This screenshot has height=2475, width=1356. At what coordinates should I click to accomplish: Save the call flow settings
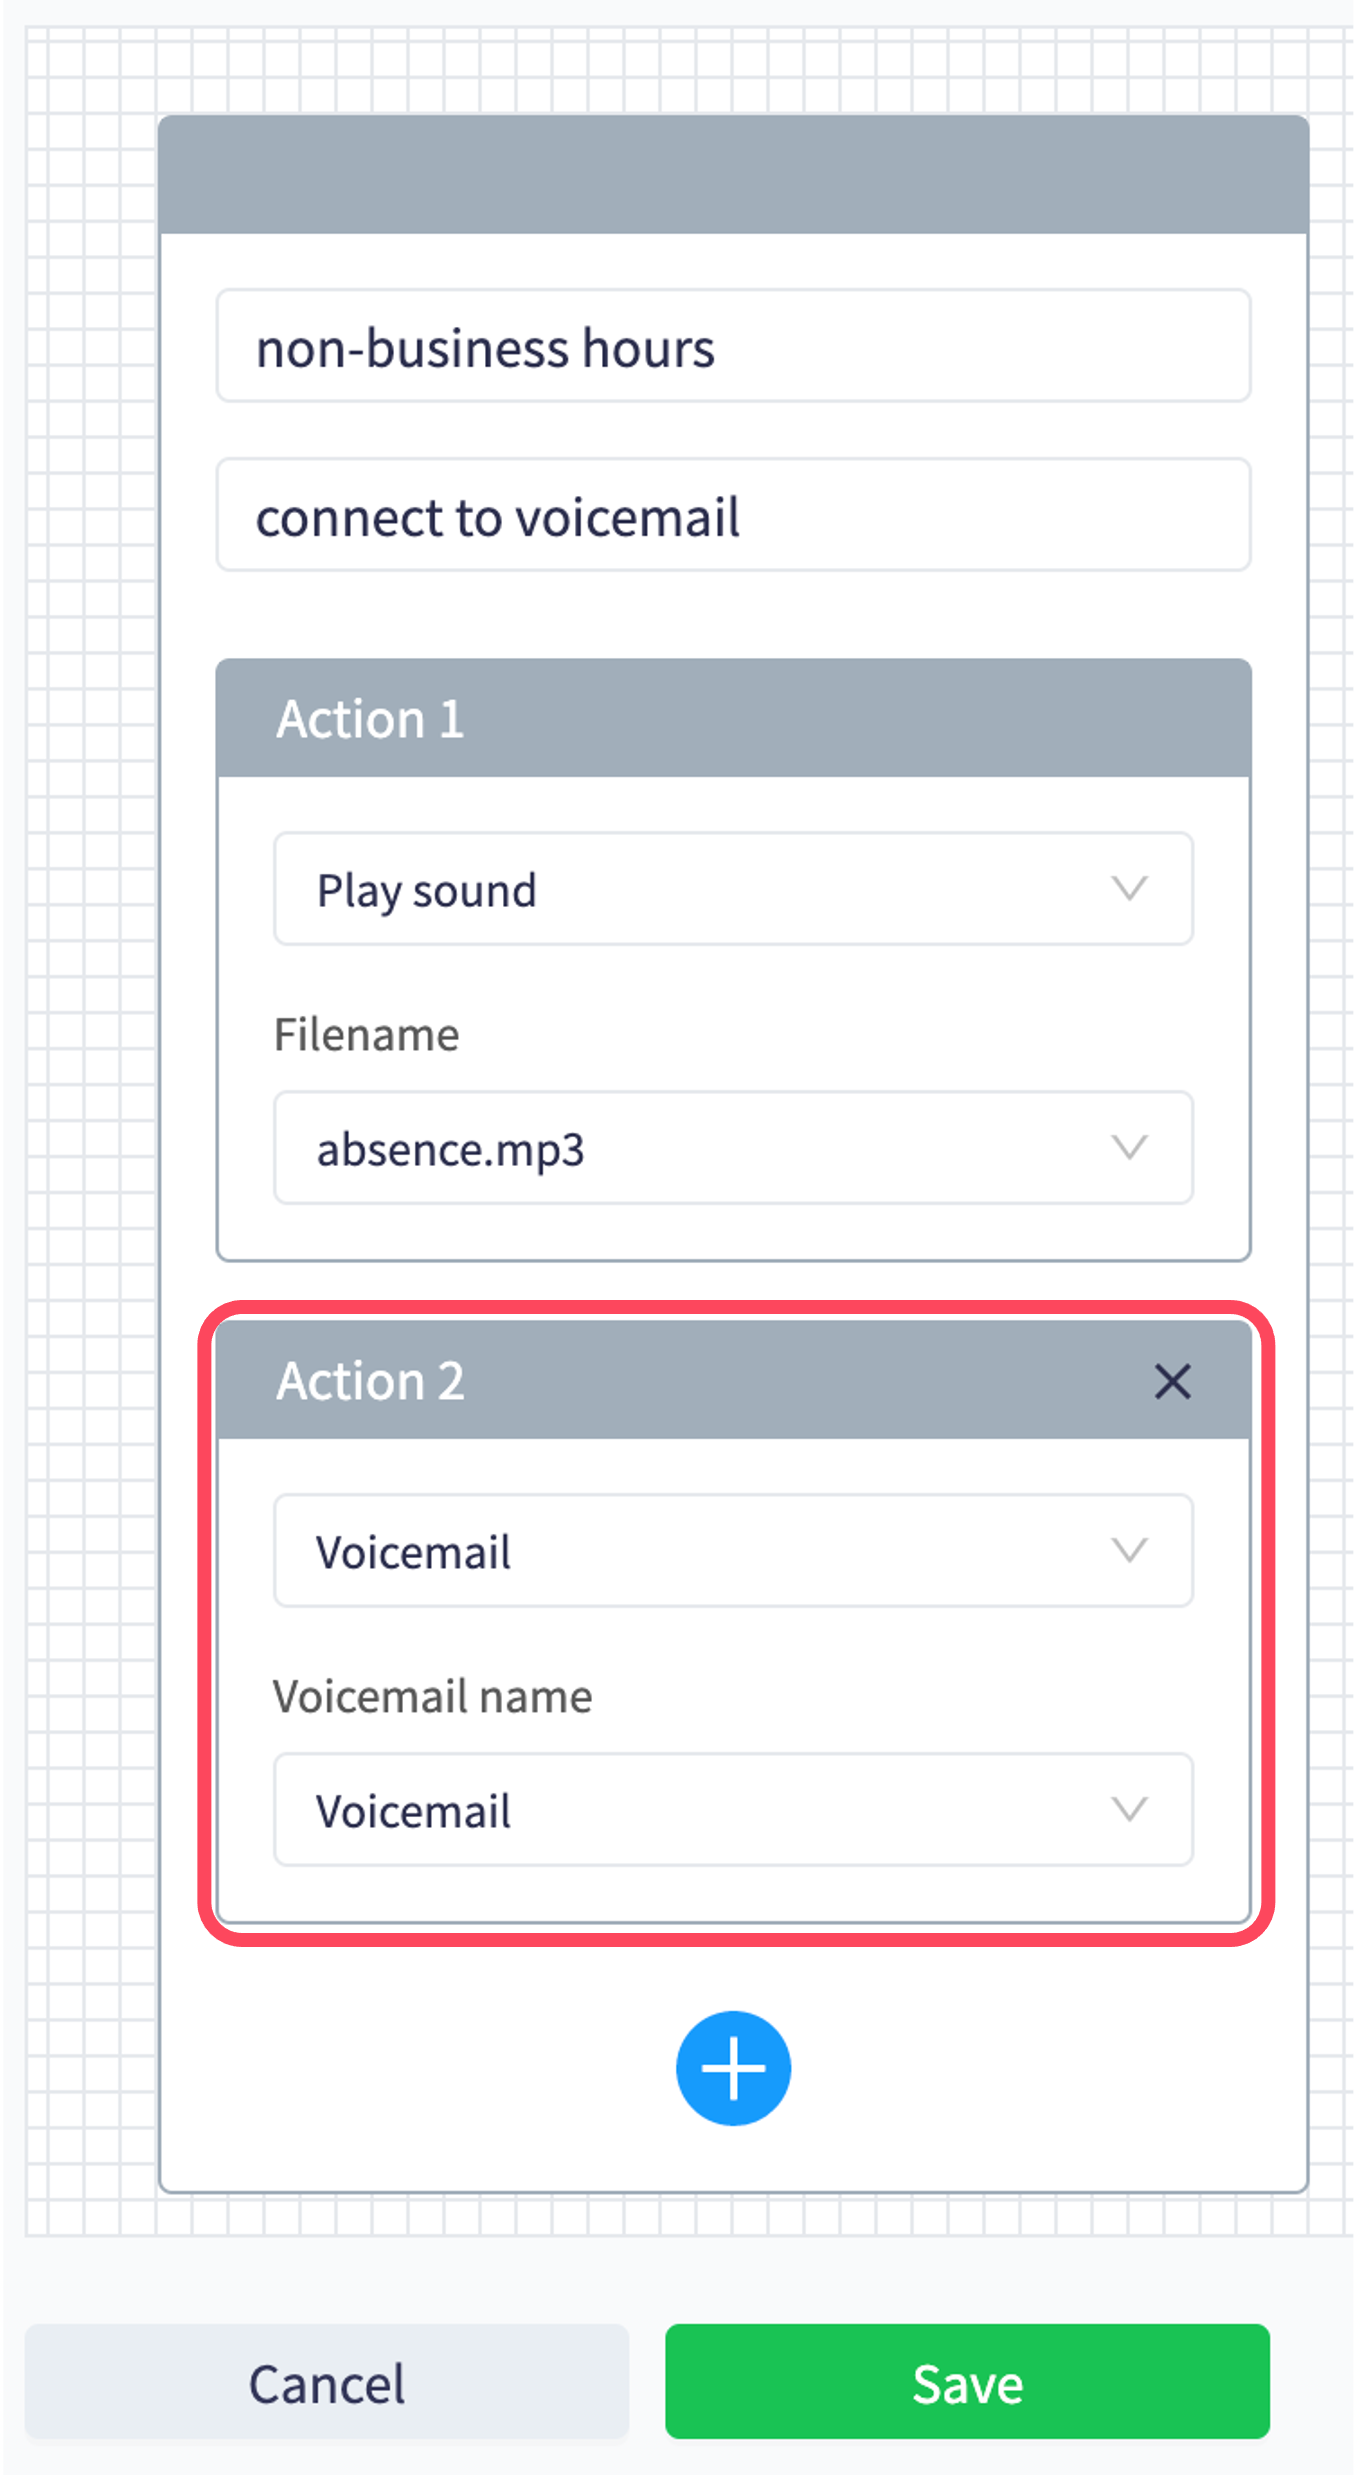coord(967,2382)
